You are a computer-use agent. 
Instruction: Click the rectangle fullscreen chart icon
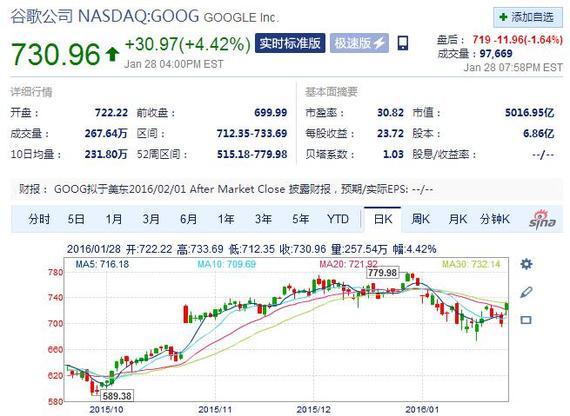click(526, 320)
